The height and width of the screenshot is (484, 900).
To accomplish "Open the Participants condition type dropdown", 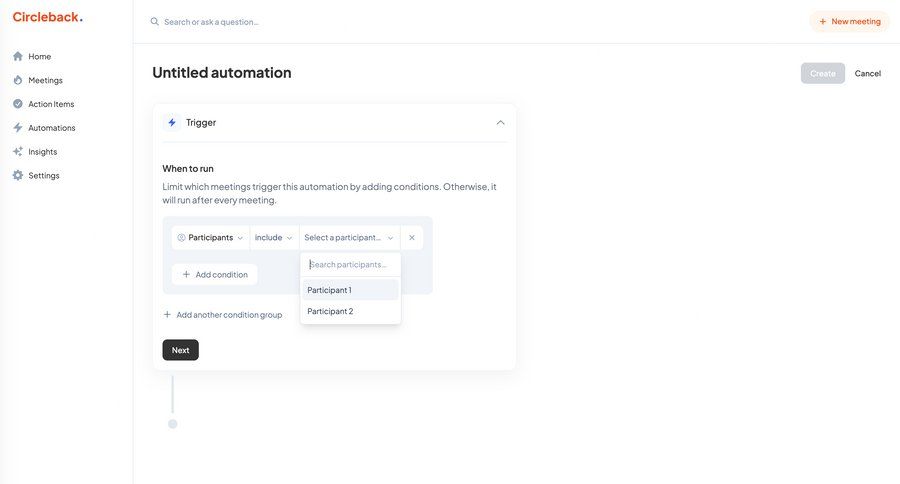I will pos(210,238).
